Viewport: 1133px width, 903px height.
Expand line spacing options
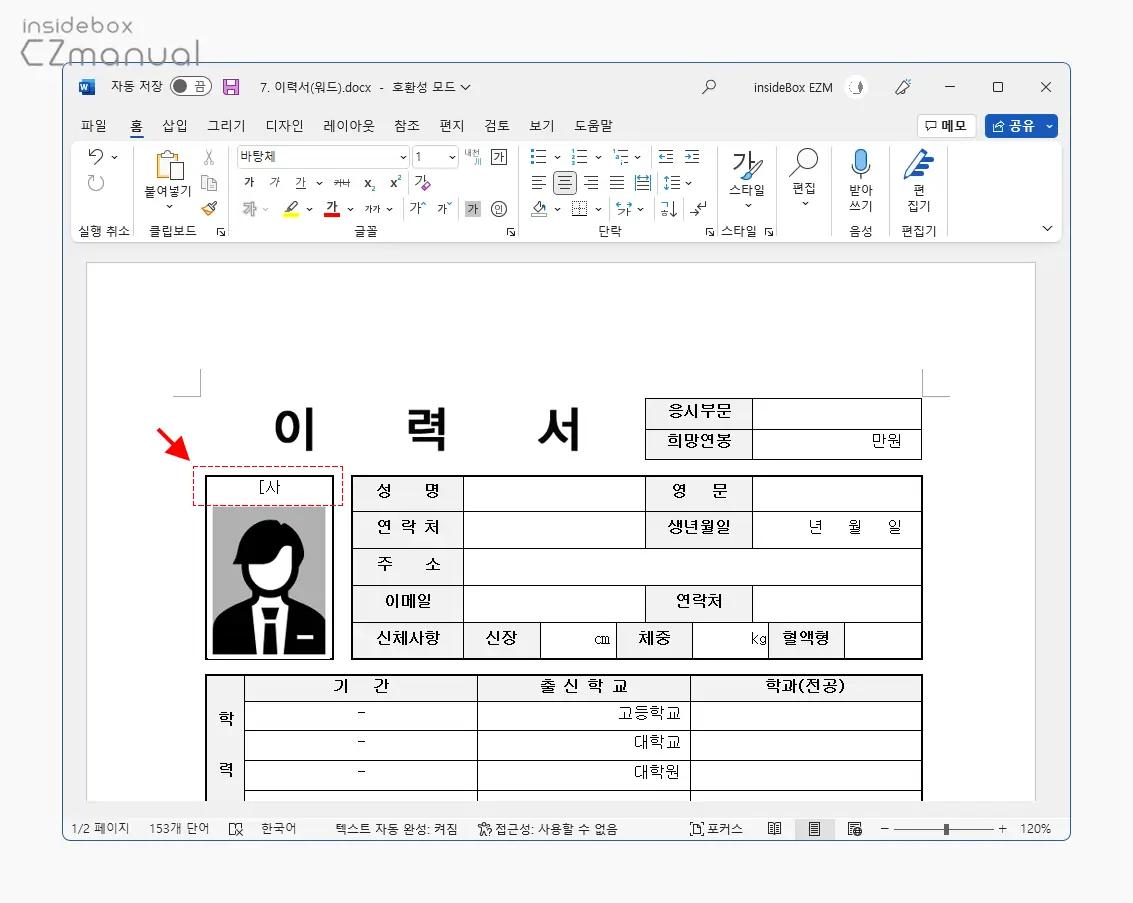689,183
